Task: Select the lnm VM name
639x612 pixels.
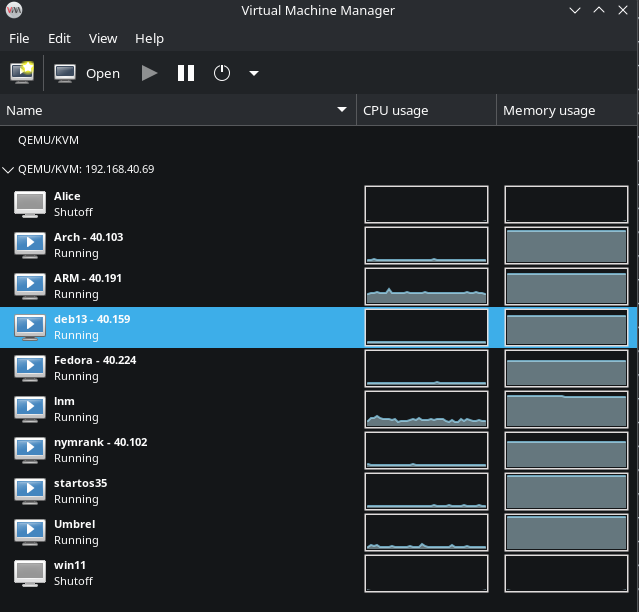Action: click(64, 401)
